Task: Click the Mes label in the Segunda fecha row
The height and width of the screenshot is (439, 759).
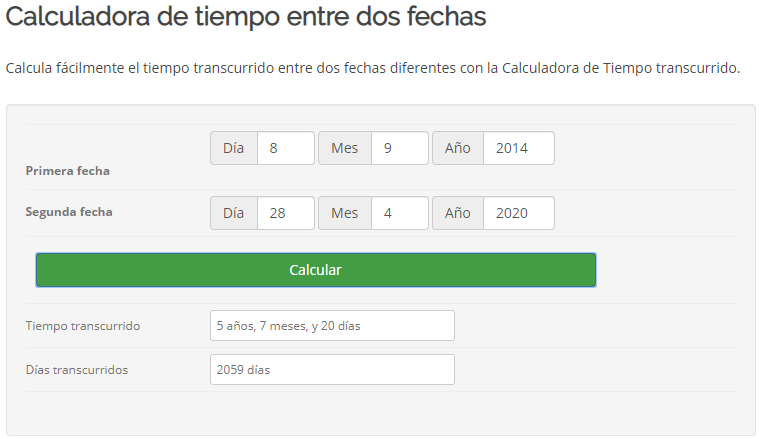Action: tap(345, 213)
